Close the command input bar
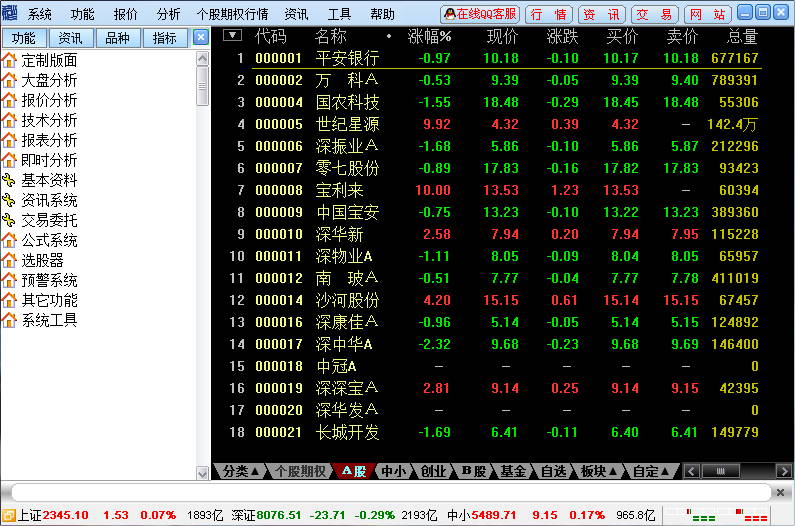Image resolution: width=795 pixels, height=526 pixels. 780,492
